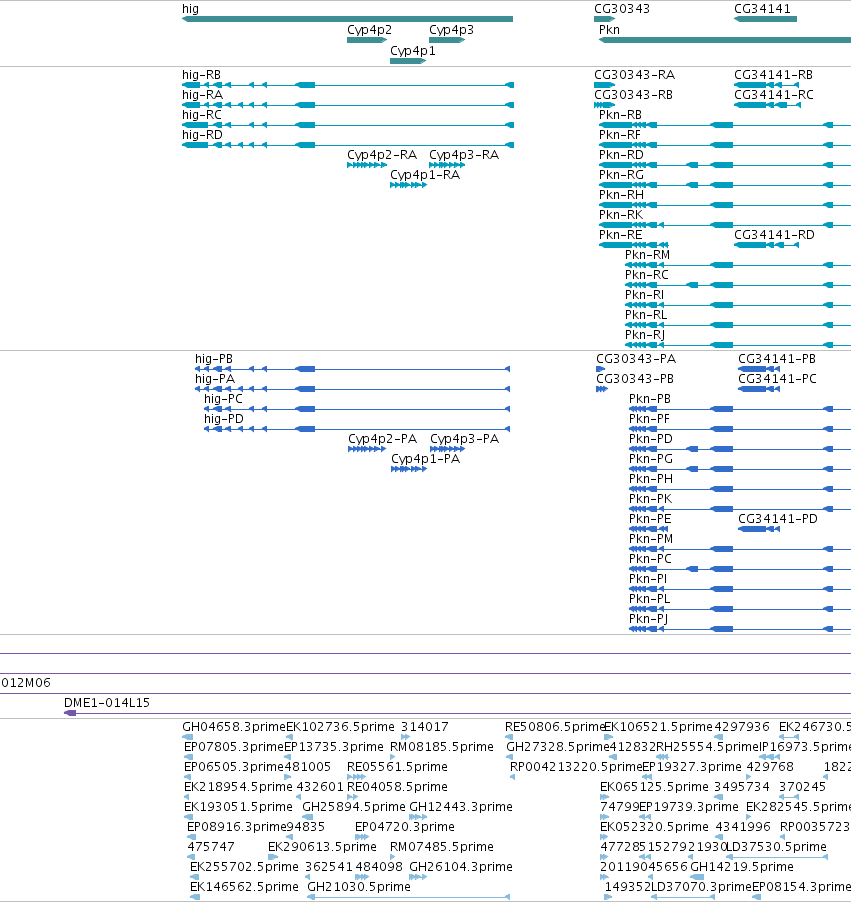
Task: Click the Cyp4p3-RA transcript label
Action: pyautogui.click(x=464, y=155)
